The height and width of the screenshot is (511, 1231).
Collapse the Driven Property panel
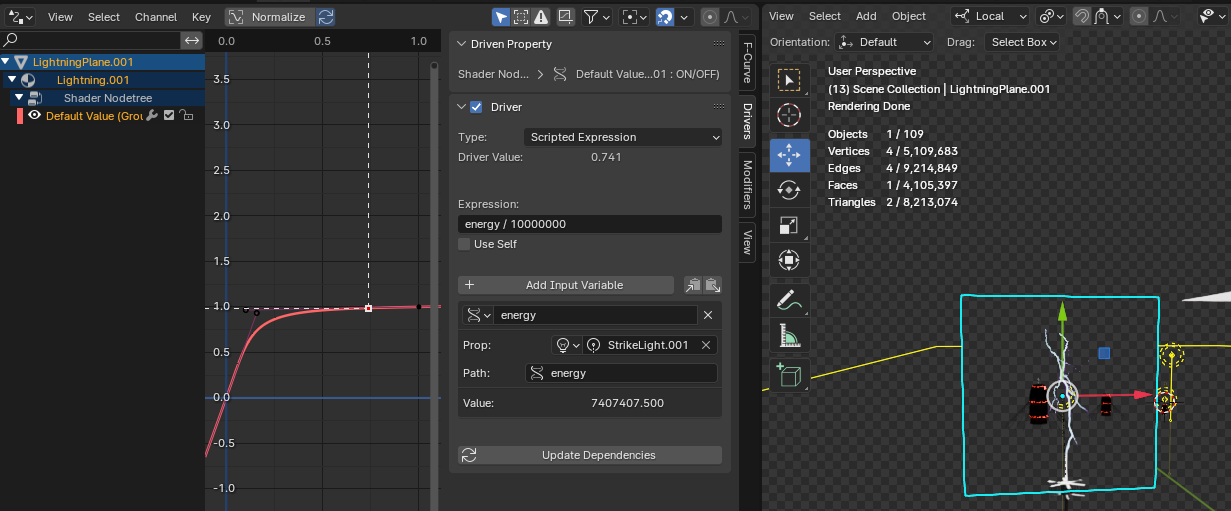pos(461,44)
